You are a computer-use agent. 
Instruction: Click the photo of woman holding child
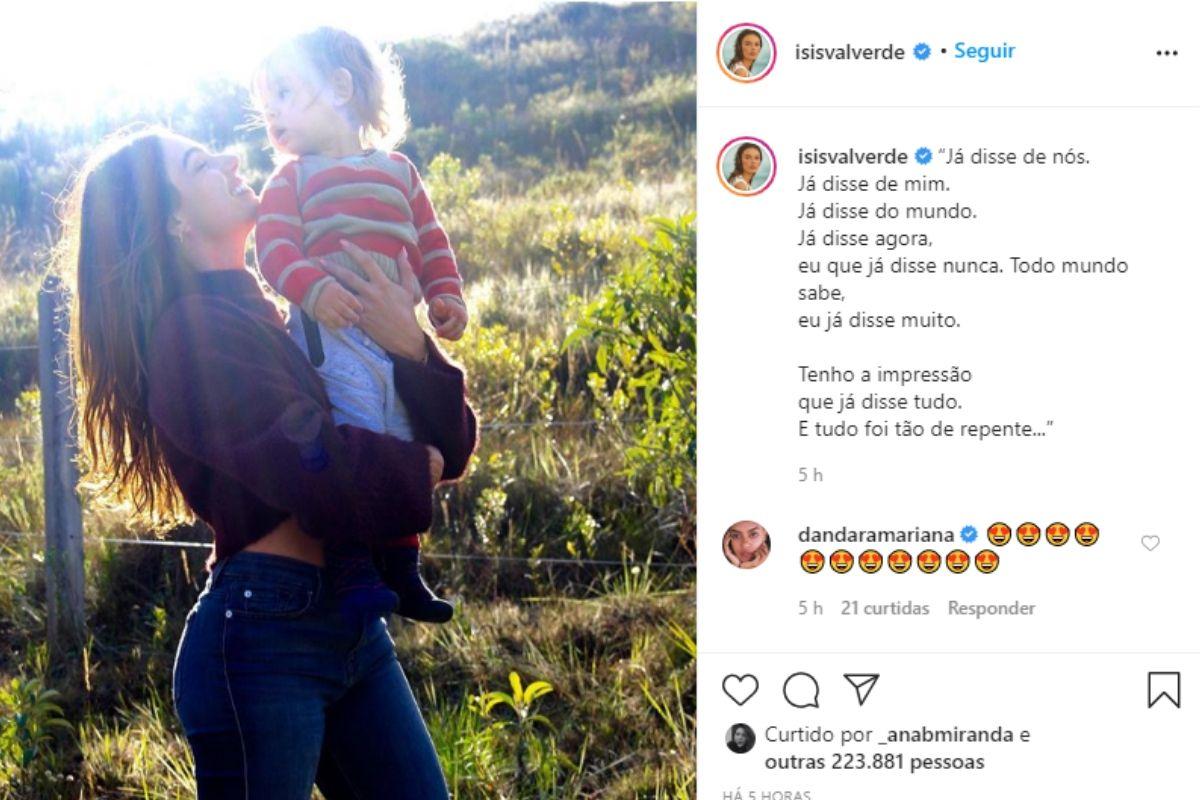click(x=348, y=400)
